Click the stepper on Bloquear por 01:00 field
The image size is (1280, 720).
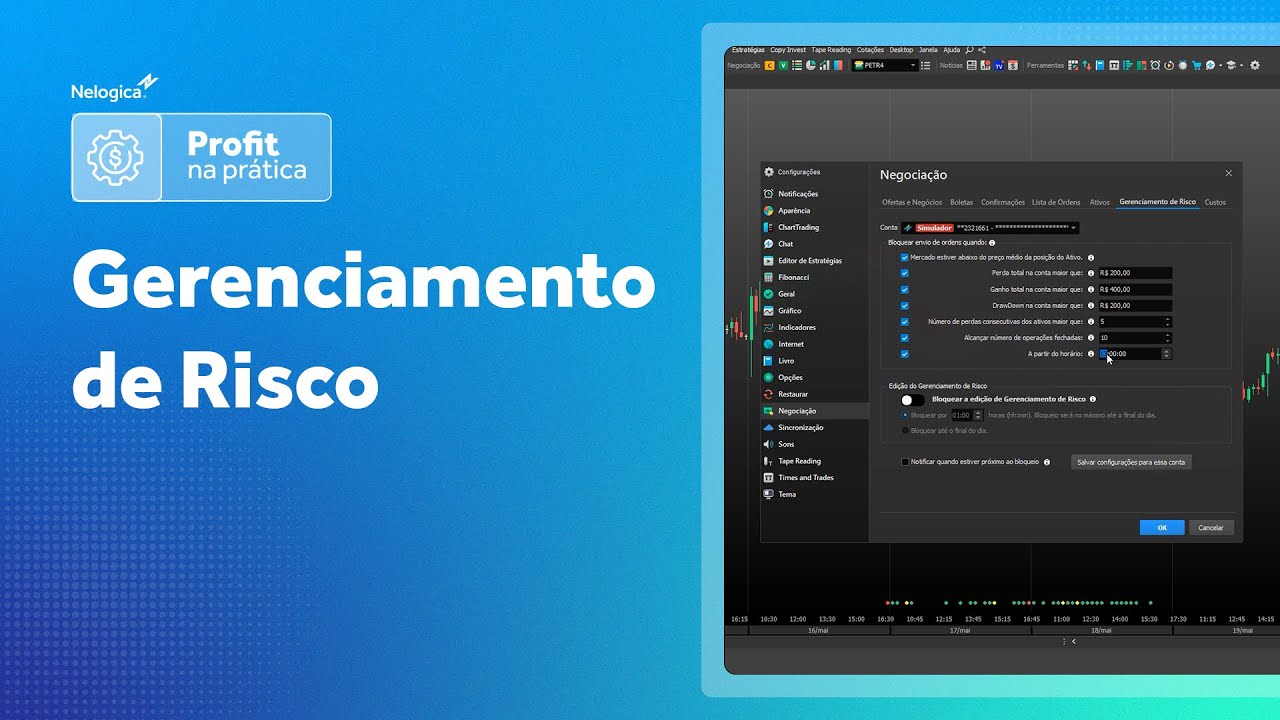click(978, 414)
